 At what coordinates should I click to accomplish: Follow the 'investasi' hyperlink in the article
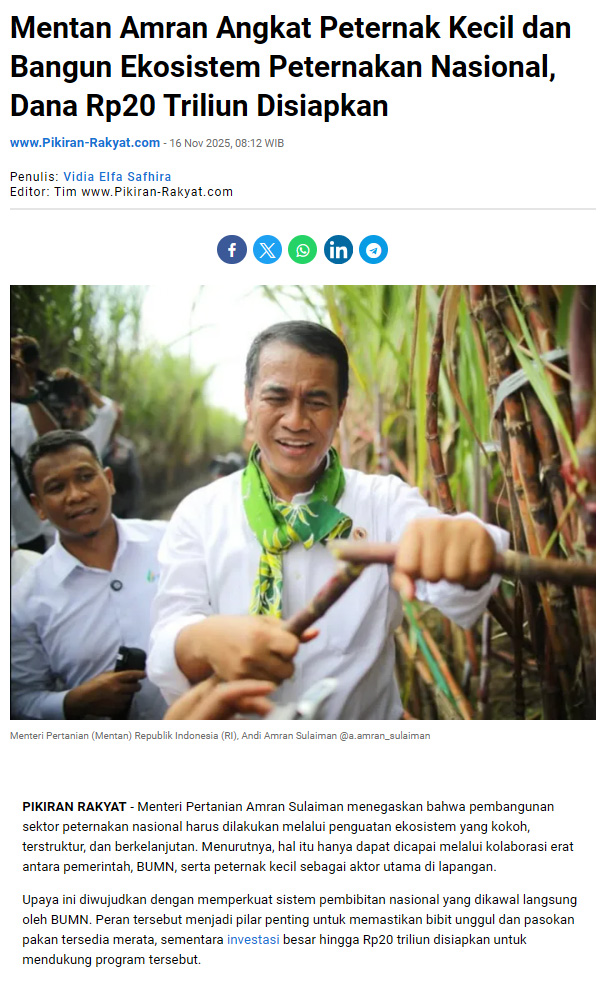click(253, 940)
